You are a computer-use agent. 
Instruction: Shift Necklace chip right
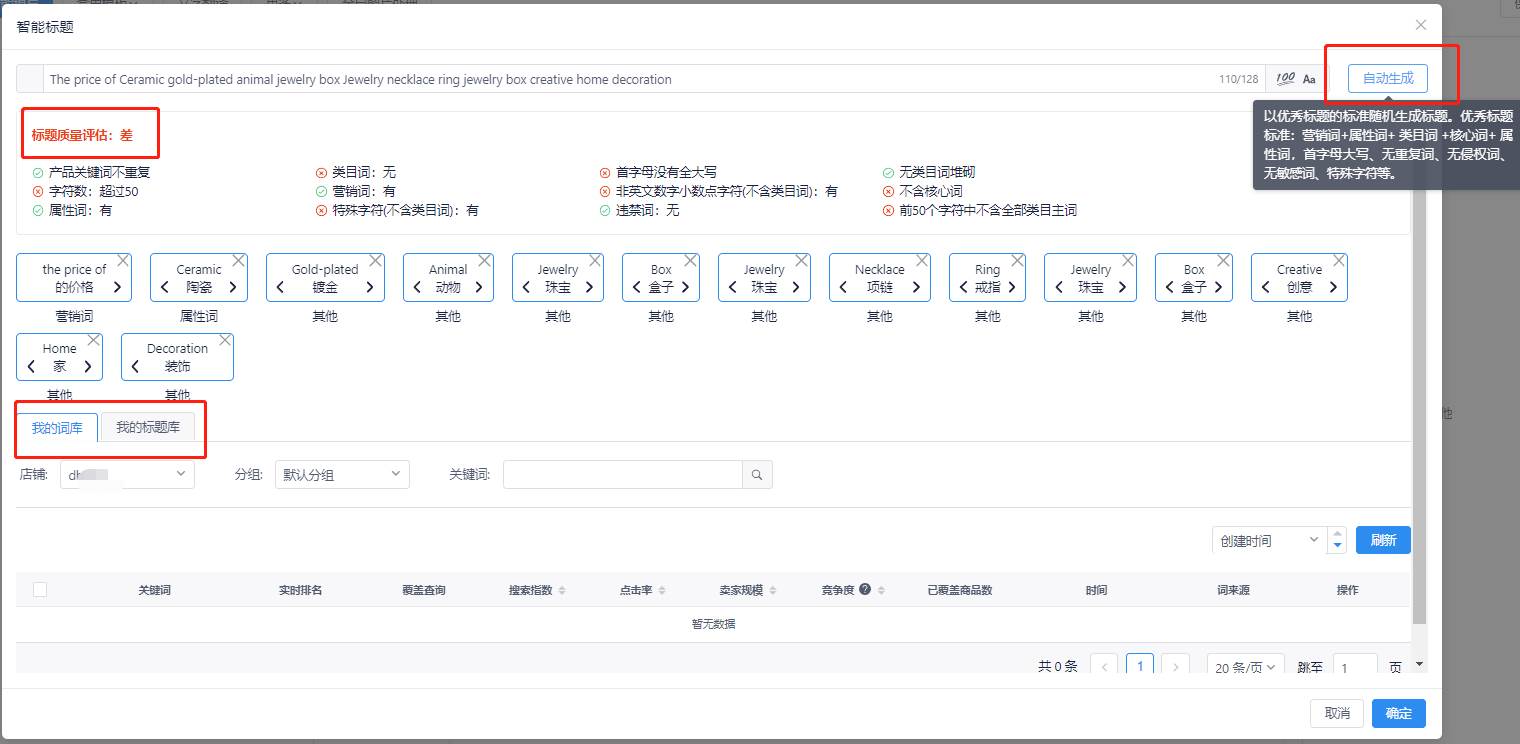pyautogui.click(x=916, y=287)
